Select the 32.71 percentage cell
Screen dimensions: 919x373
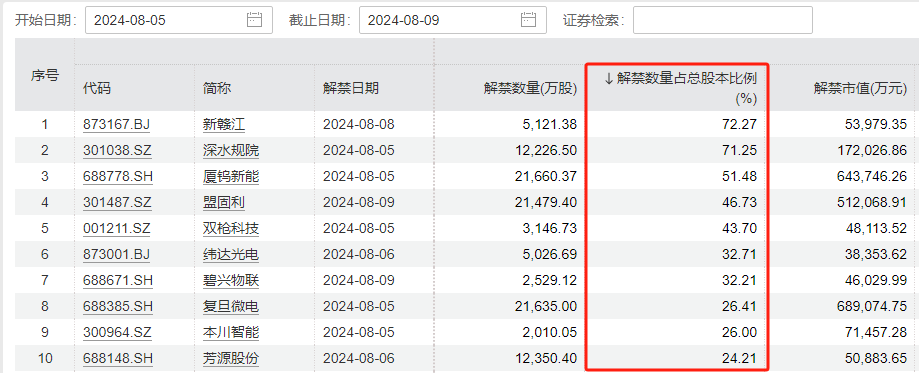click(741, 255)
